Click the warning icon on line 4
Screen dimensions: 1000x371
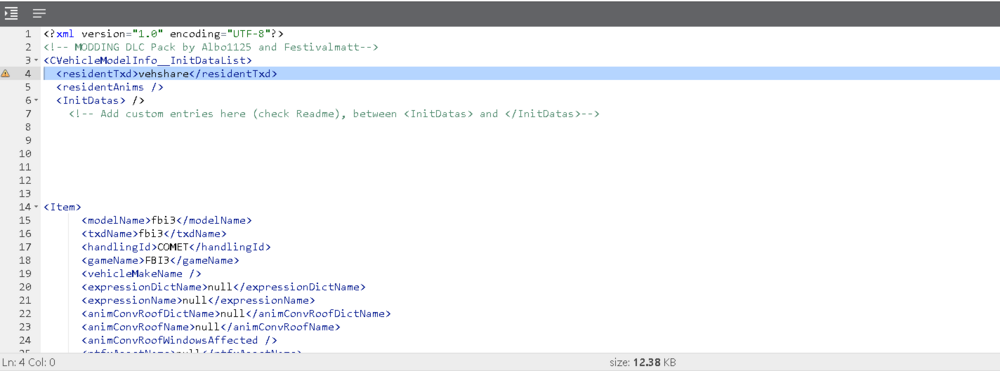(6, 74)
